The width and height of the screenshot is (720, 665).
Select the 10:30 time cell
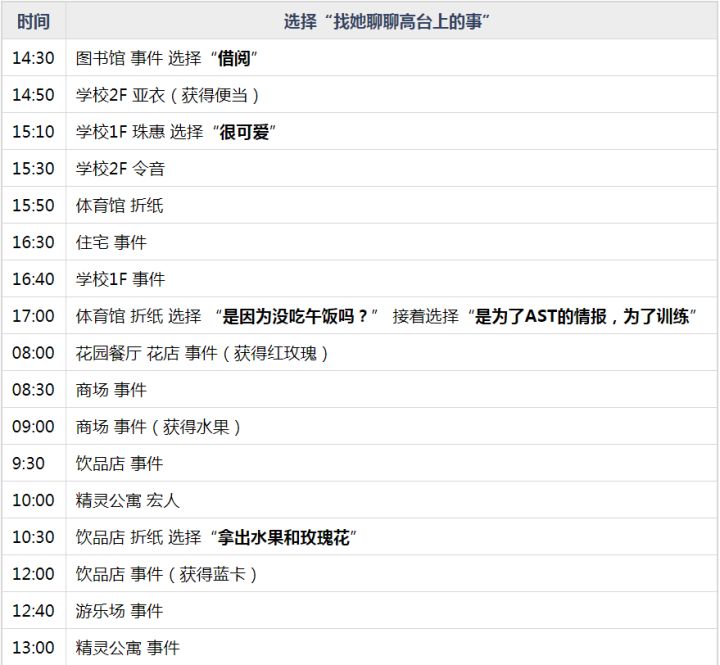(34, 537)
